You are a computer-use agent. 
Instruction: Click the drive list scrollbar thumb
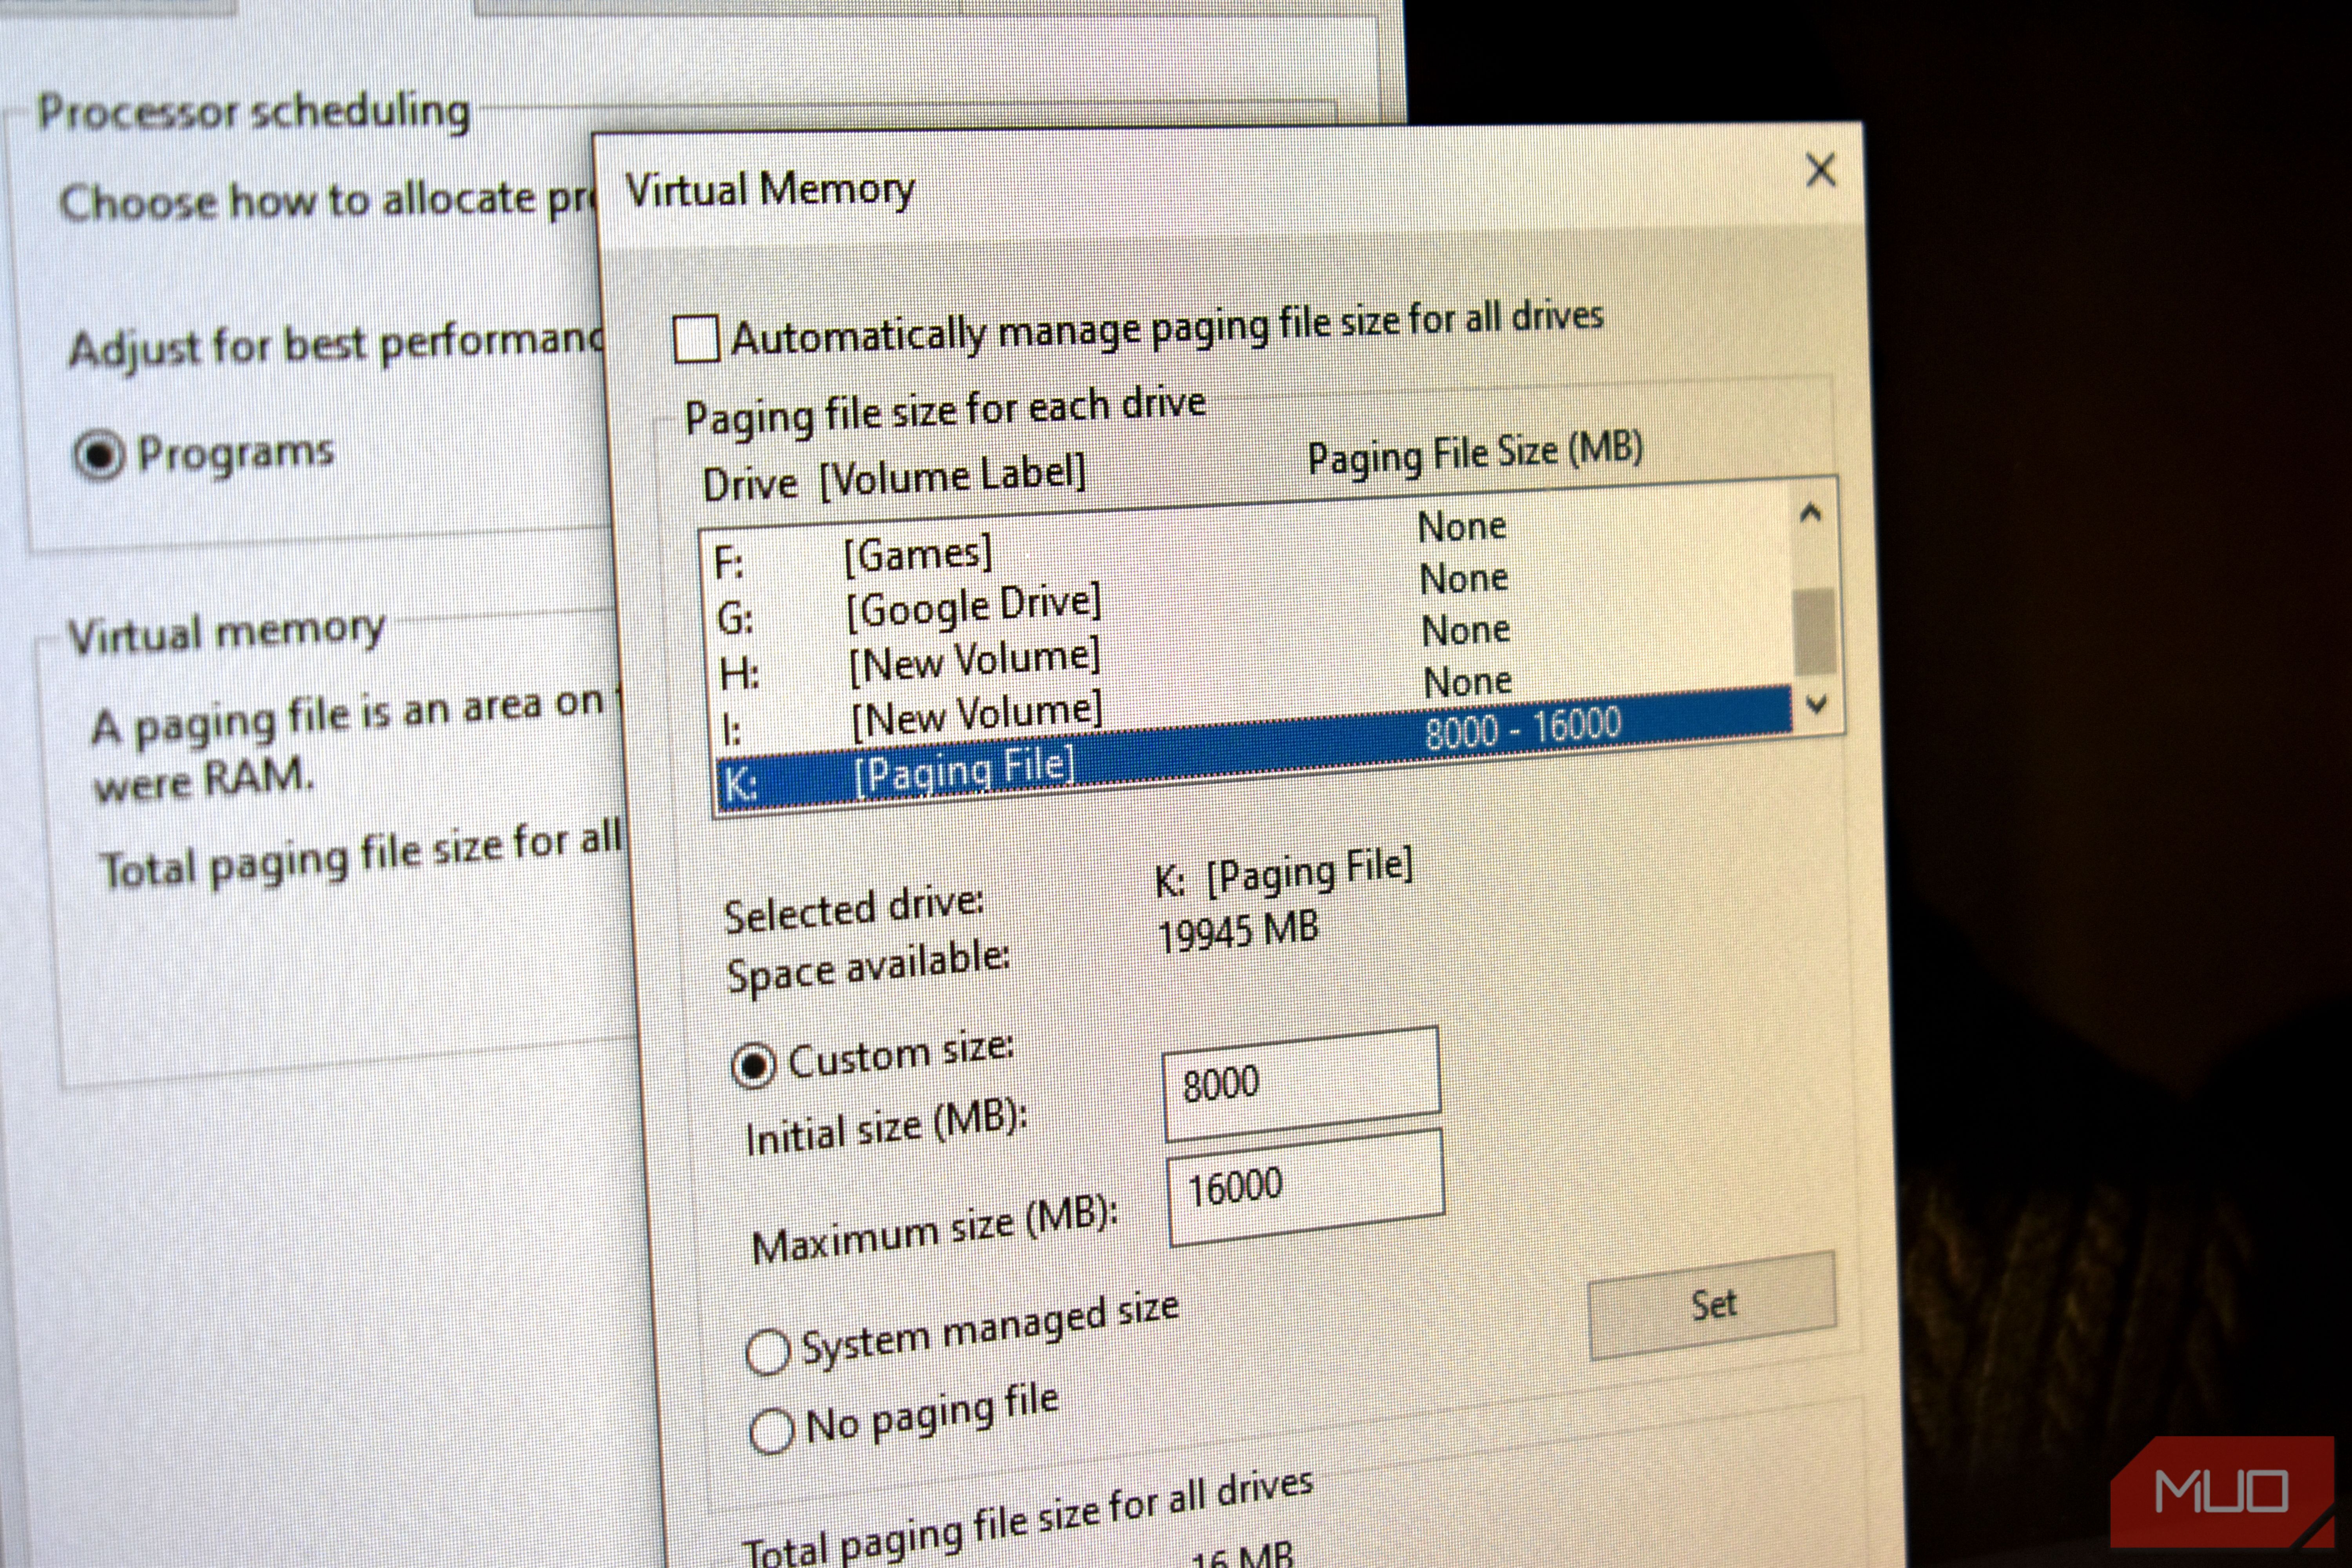(1814, 632)
